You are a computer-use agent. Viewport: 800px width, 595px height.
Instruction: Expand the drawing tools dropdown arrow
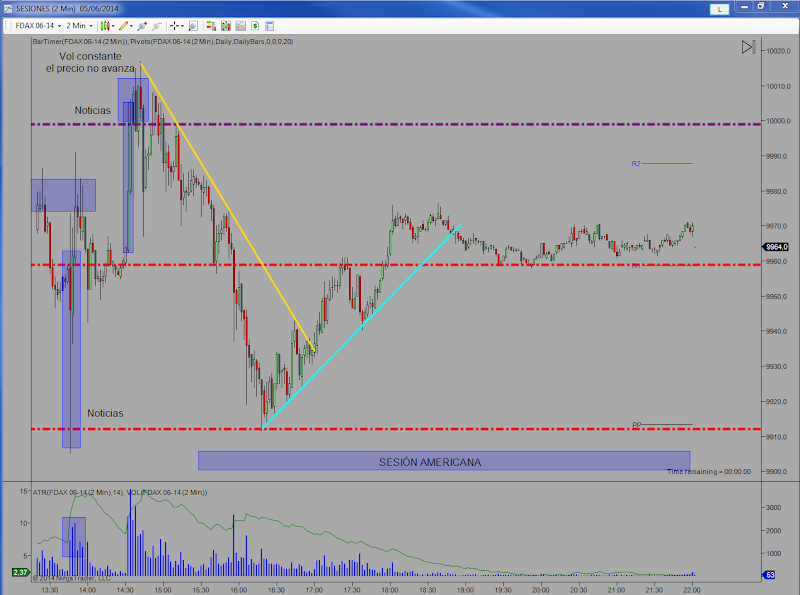pos(132,26)
